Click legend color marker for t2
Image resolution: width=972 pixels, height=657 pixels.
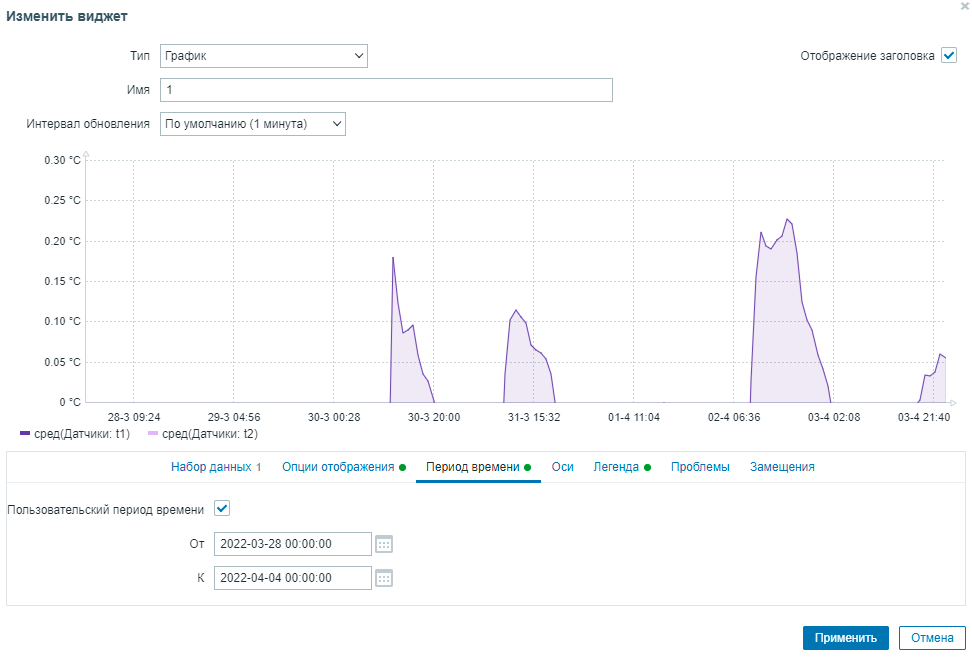[153, 433]
